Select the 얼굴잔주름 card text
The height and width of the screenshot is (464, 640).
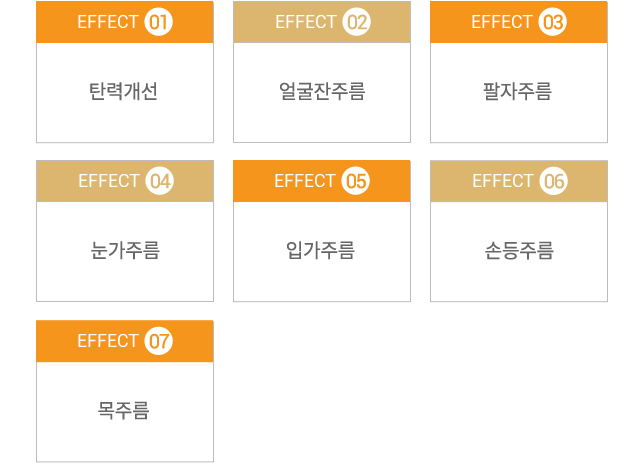tap(322, 91)
